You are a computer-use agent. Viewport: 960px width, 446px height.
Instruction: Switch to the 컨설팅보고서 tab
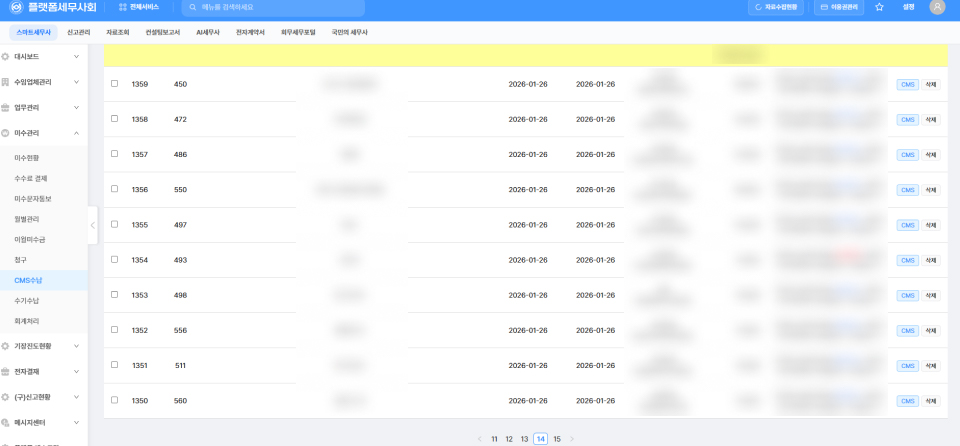click(x=163, y=33)
